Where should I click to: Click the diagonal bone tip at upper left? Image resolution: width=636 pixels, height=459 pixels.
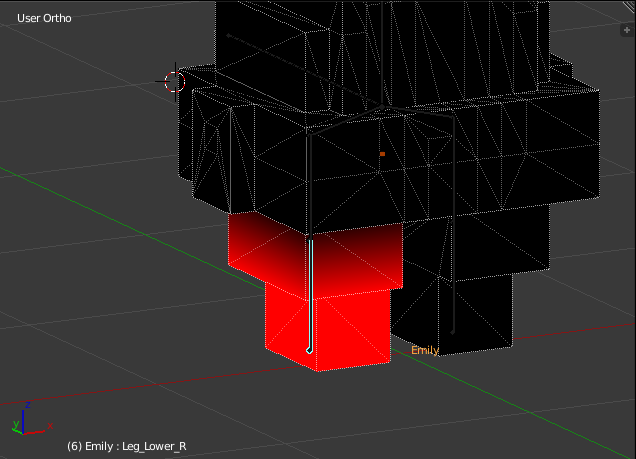click(229, 36)
